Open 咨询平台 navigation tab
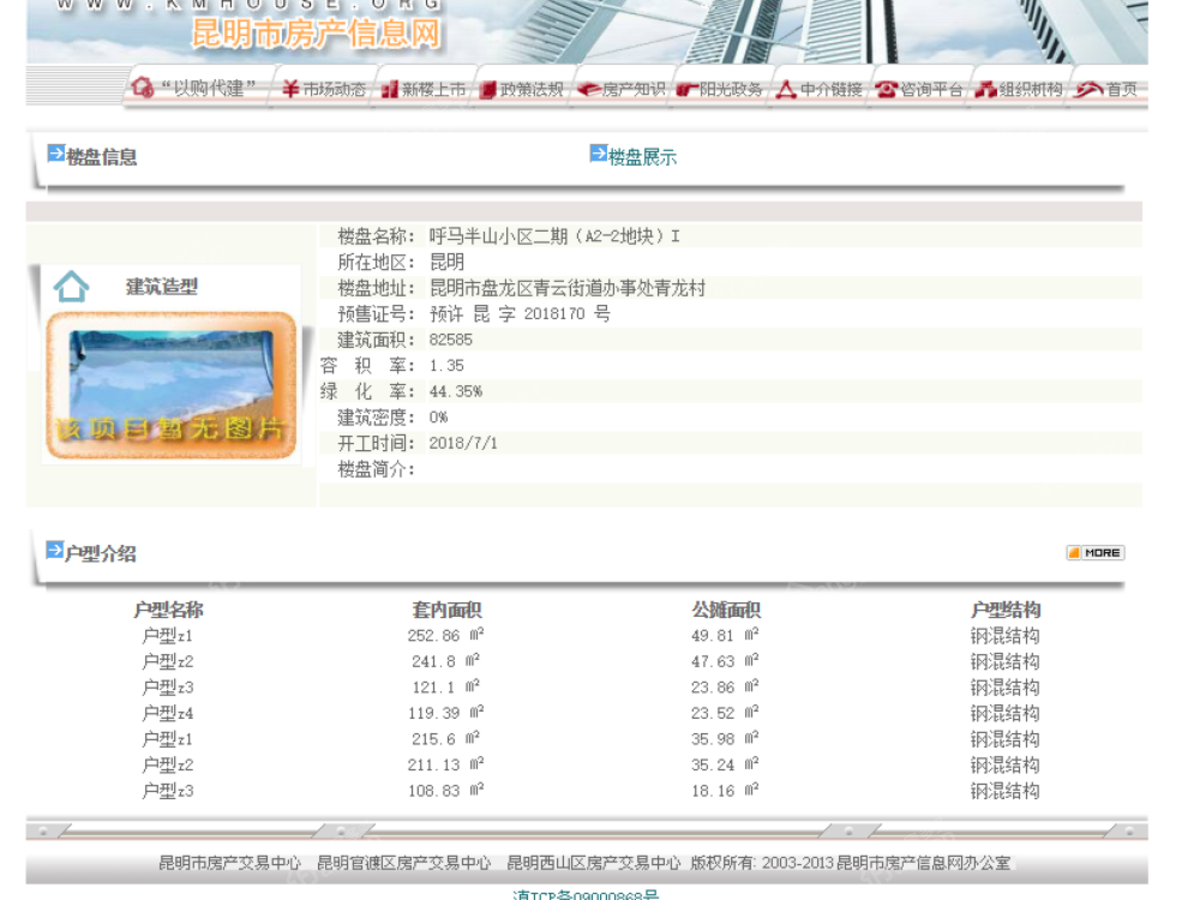Viewport: 1200px width, 900px height. coord(920,89)
